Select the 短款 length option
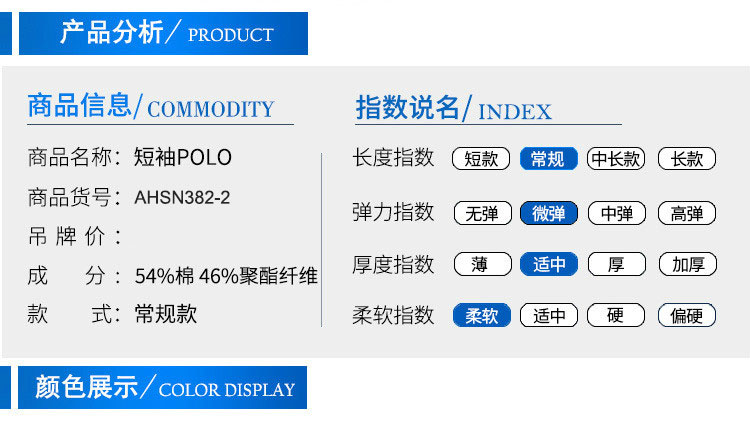 coord(482,159)
